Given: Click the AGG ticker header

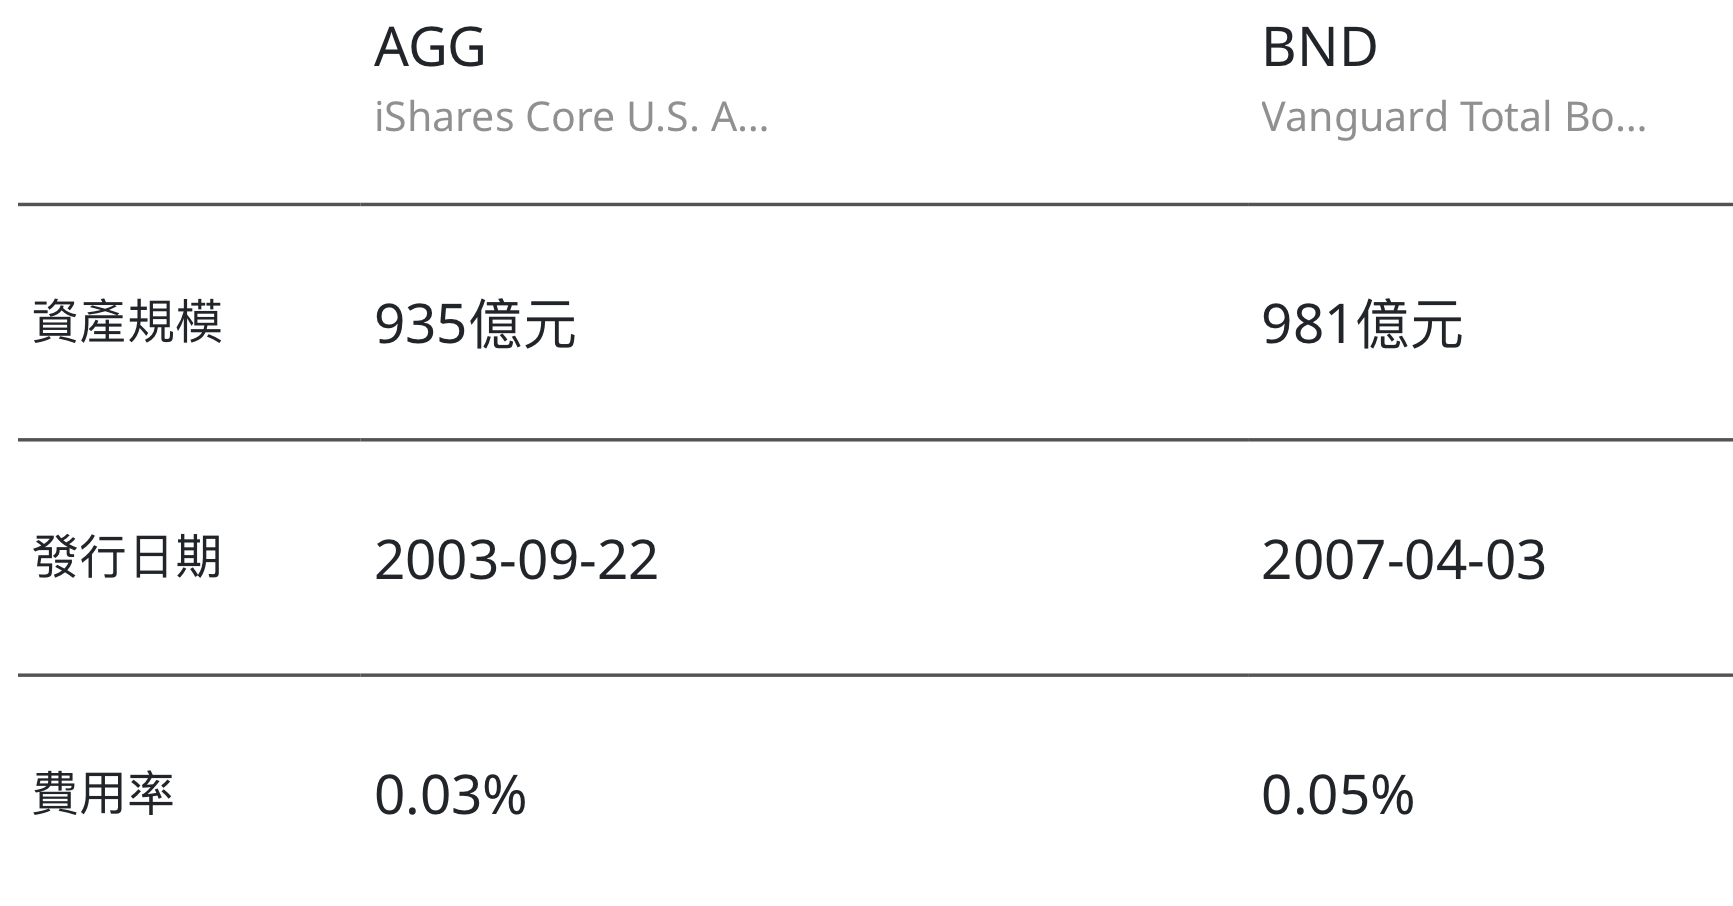Looking at the screenshot, I should (430, 47).
